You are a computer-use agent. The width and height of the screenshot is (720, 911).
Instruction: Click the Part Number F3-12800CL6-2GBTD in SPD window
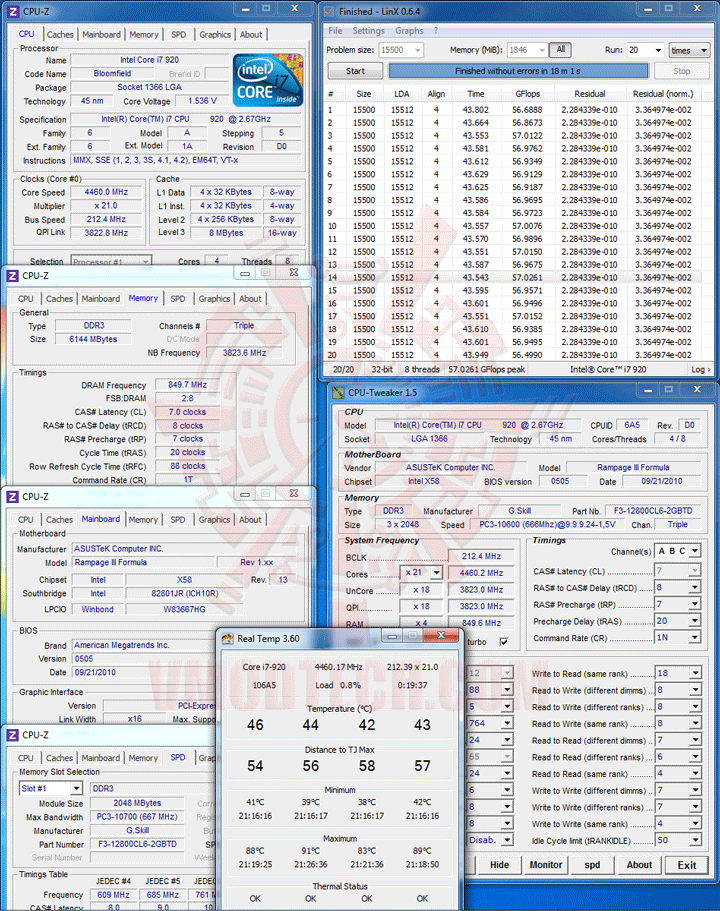(138, 844)
